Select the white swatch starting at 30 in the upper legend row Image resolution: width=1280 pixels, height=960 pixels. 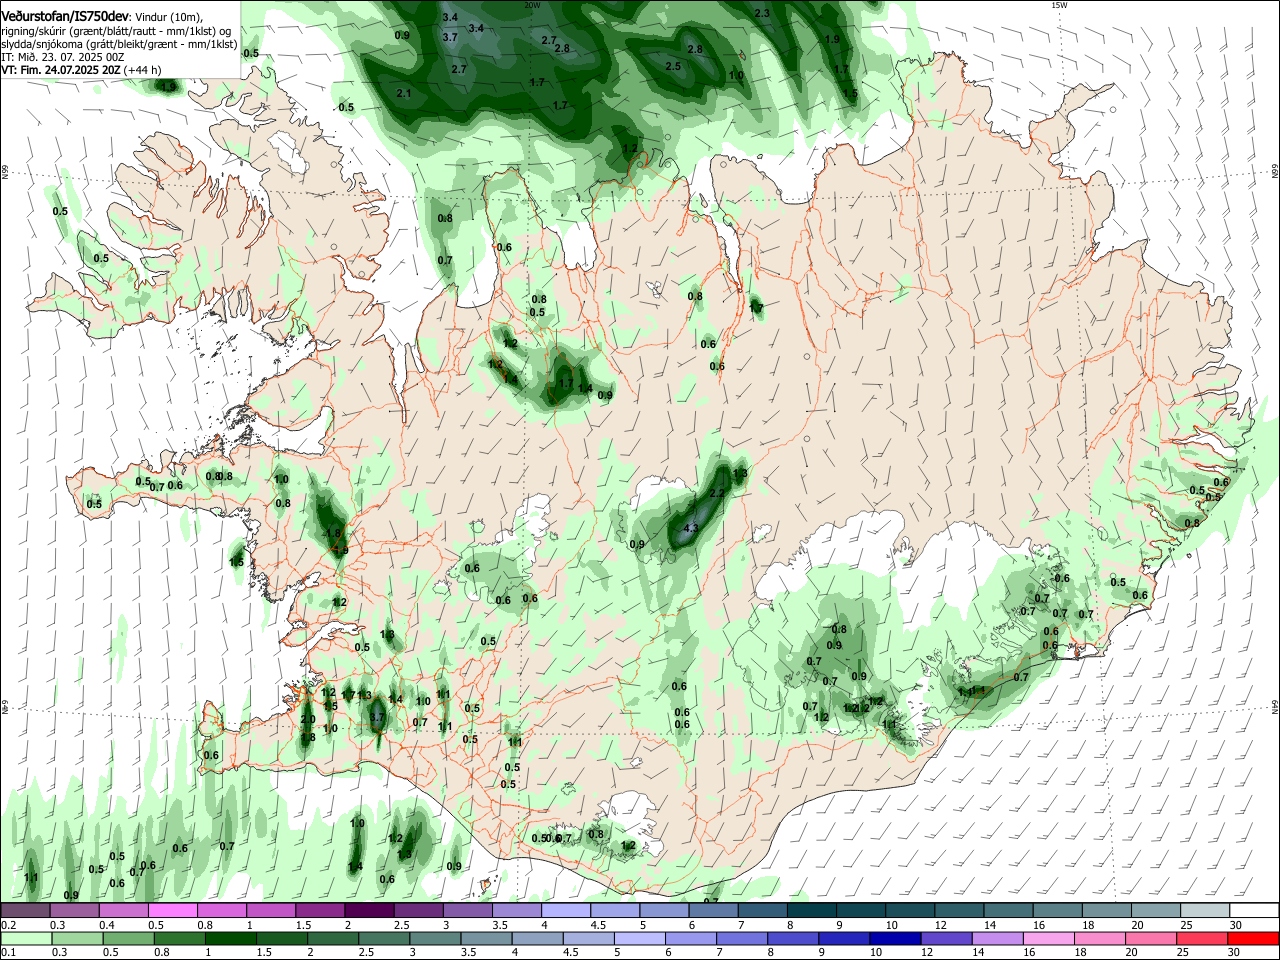1254,911
